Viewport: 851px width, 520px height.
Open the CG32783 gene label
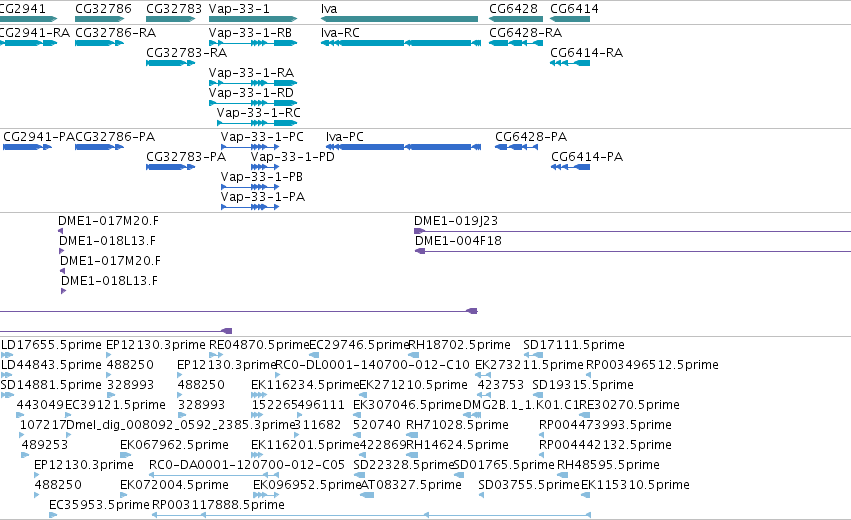click(174, 9)
